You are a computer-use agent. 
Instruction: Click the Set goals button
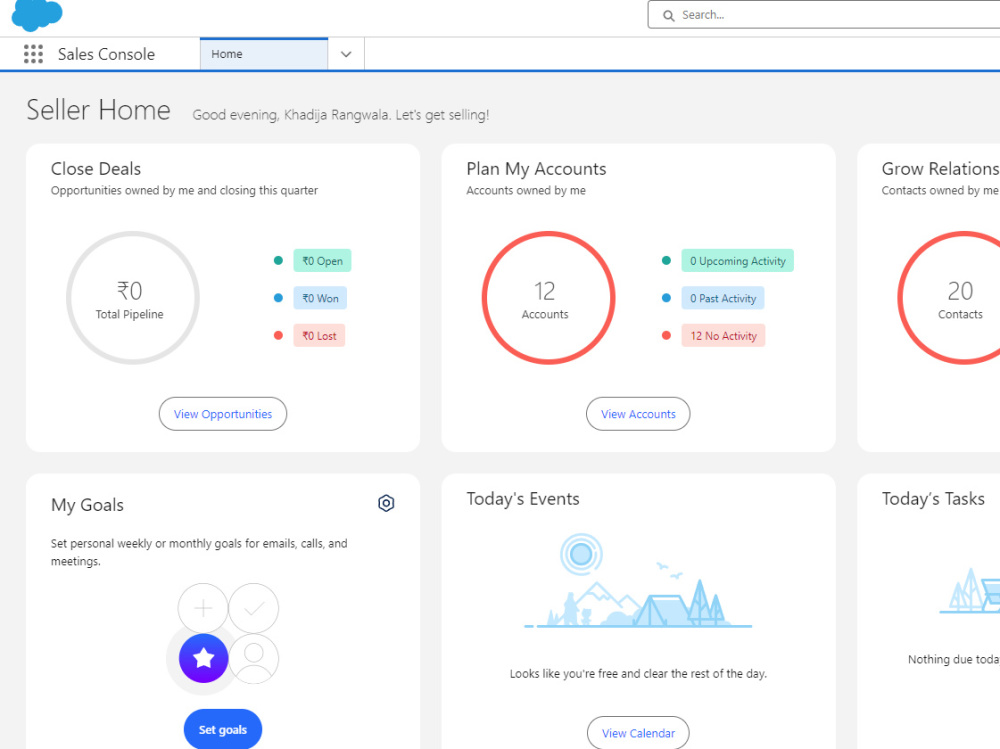223,729
